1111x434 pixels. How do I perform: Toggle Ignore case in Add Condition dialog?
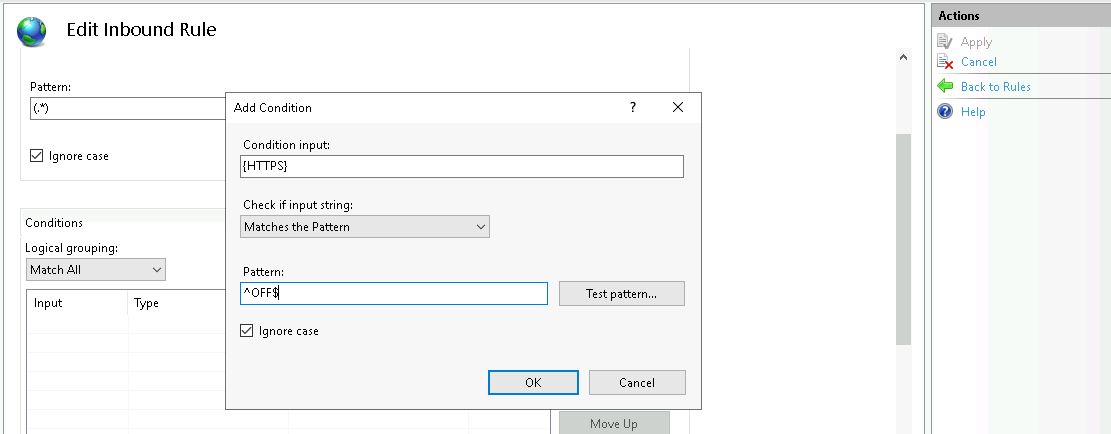[x=247, y=331]
